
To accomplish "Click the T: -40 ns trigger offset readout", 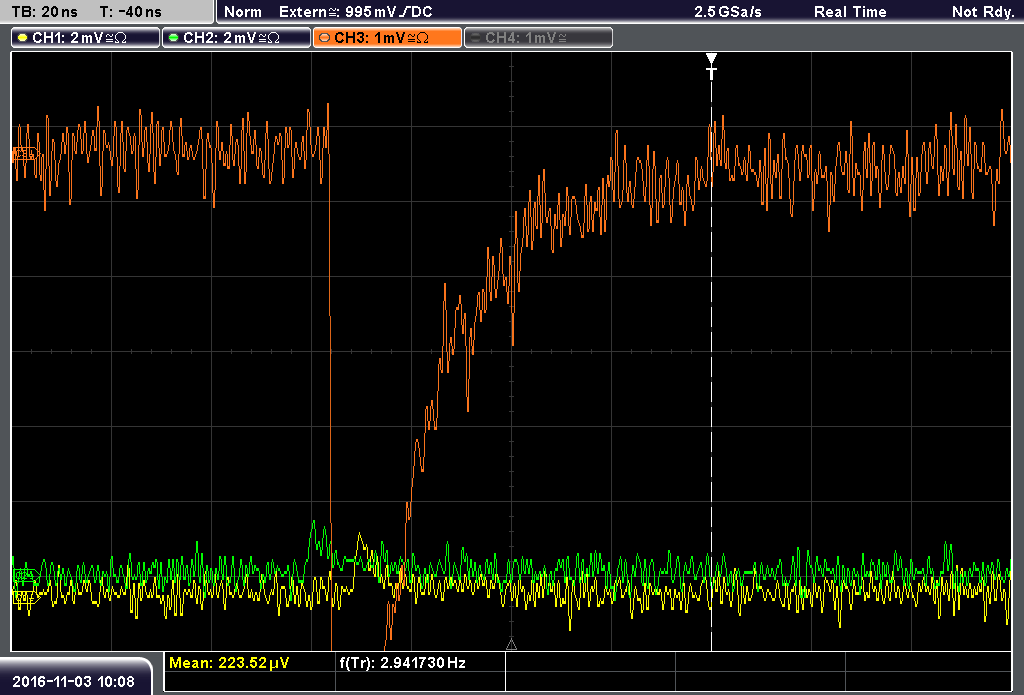I will click(131, 12).
